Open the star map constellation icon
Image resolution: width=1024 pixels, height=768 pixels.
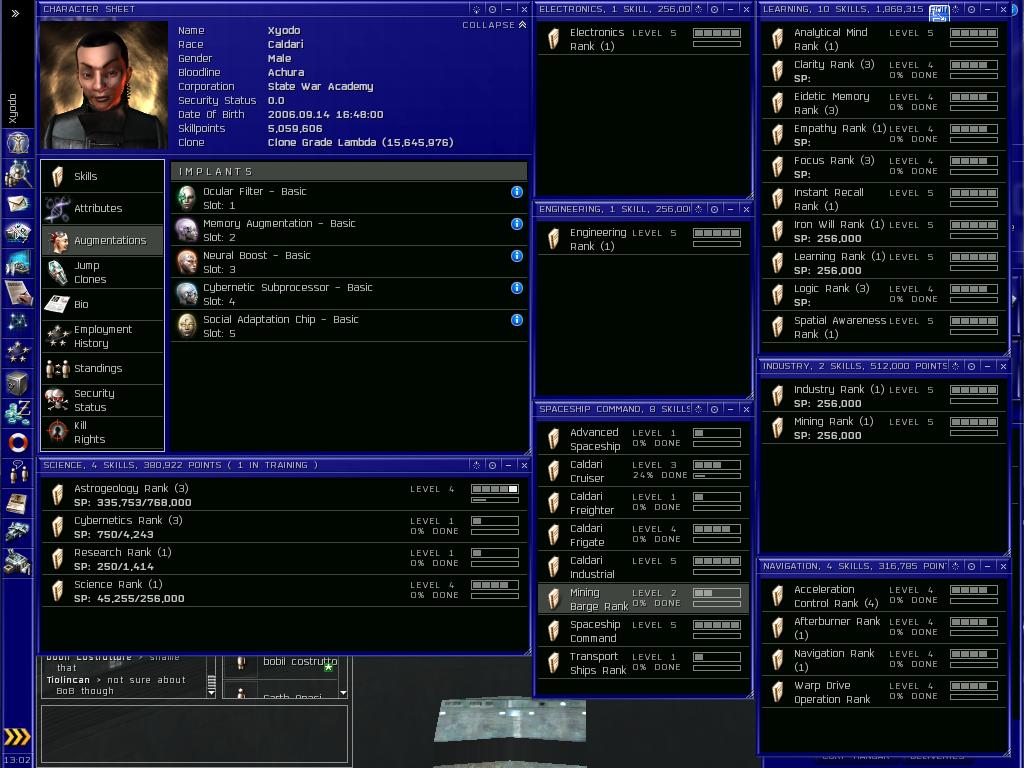click(18, 322)
